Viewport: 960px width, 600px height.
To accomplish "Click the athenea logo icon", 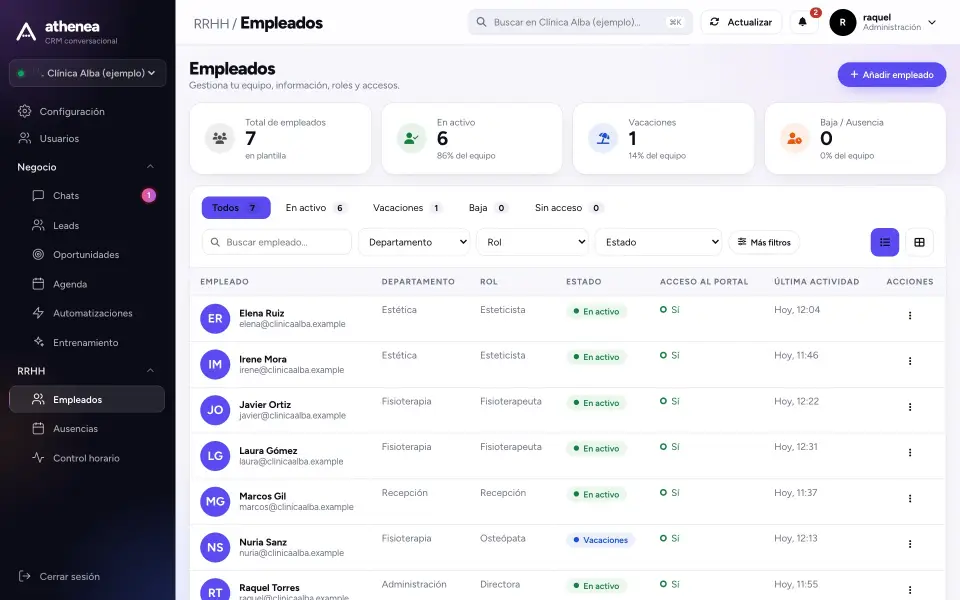I will (x=26, y=31).
